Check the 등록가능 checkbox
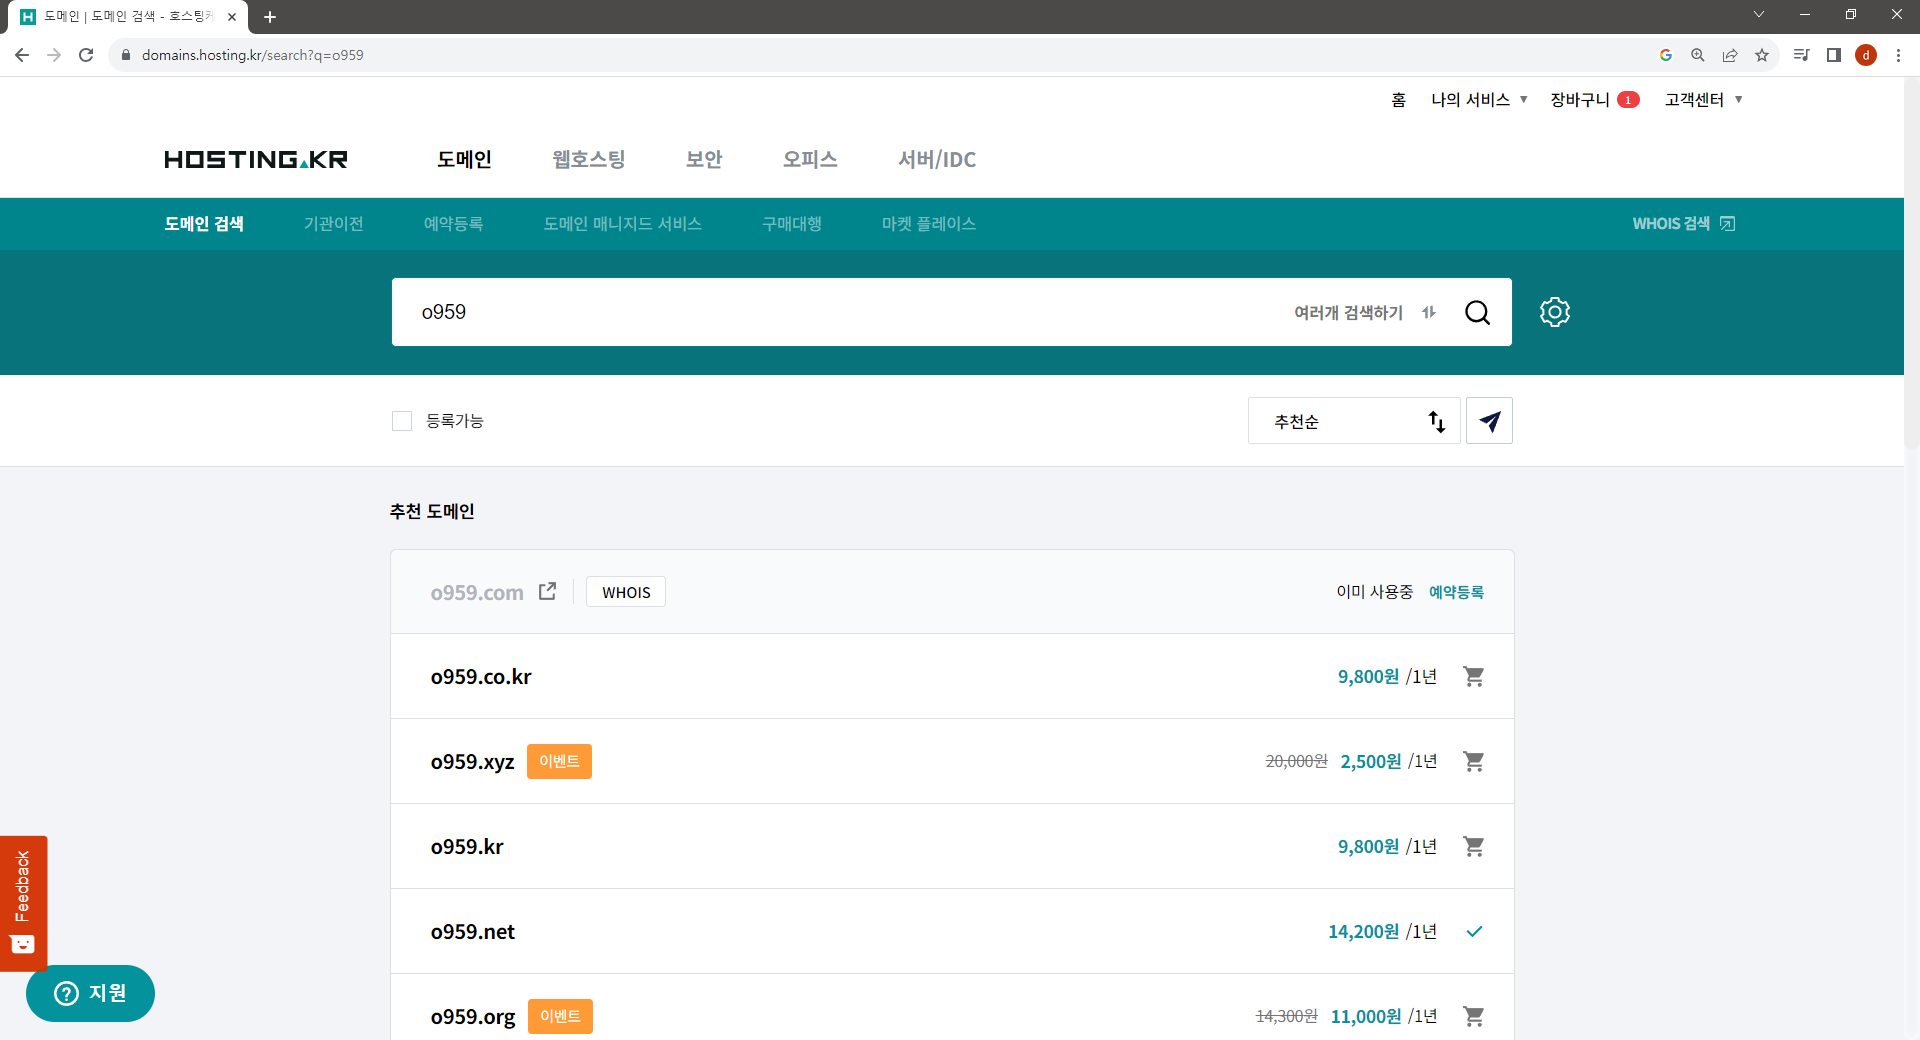Screen dimensions: 1920x1040 (x=402, y=421)
